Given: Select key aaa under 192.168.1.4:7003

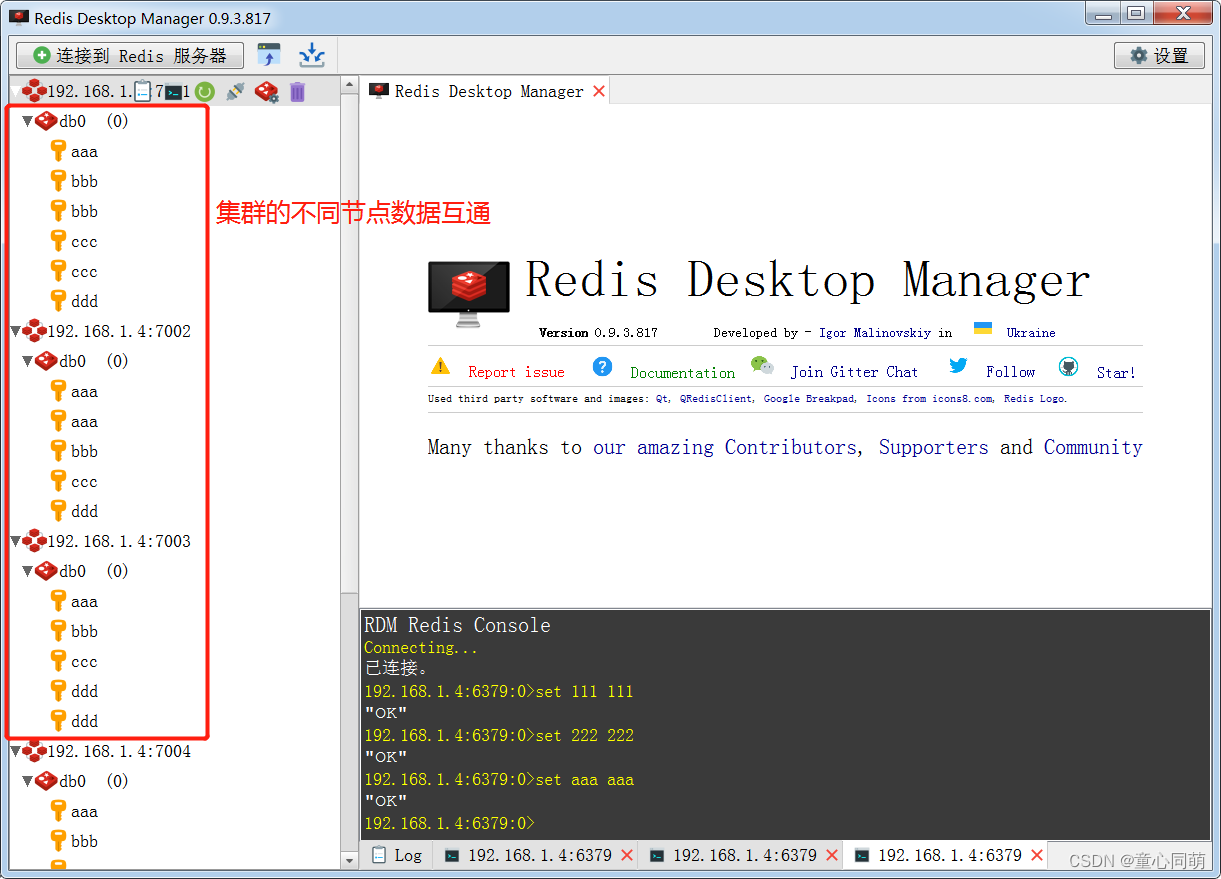Looking at the screenshot, I should point(84,601).
